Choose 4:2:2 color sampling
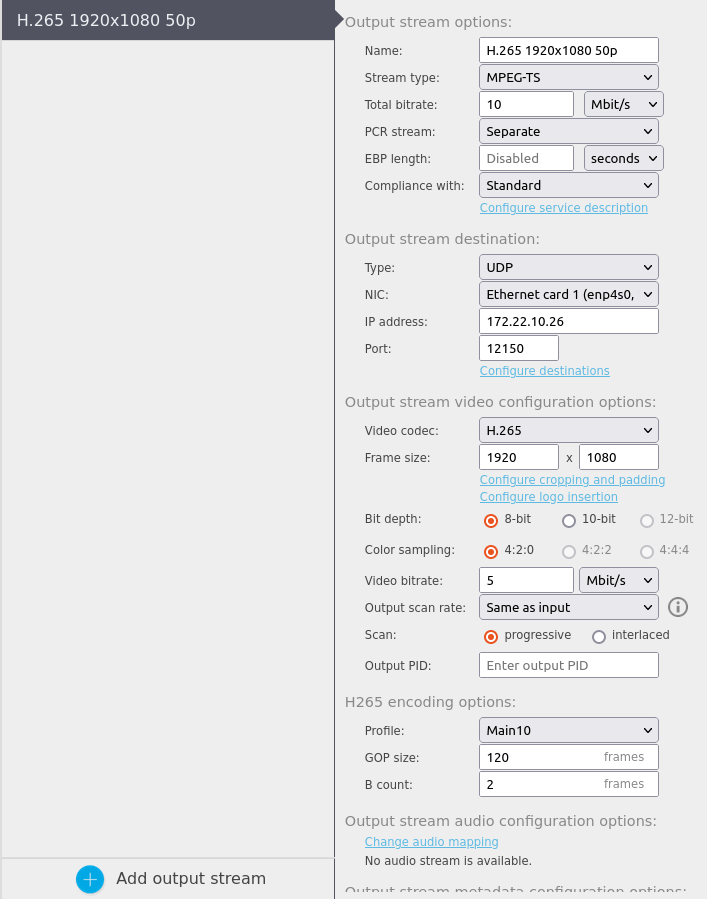Viewport: 707px width, 899px height. tap(569, 552)
